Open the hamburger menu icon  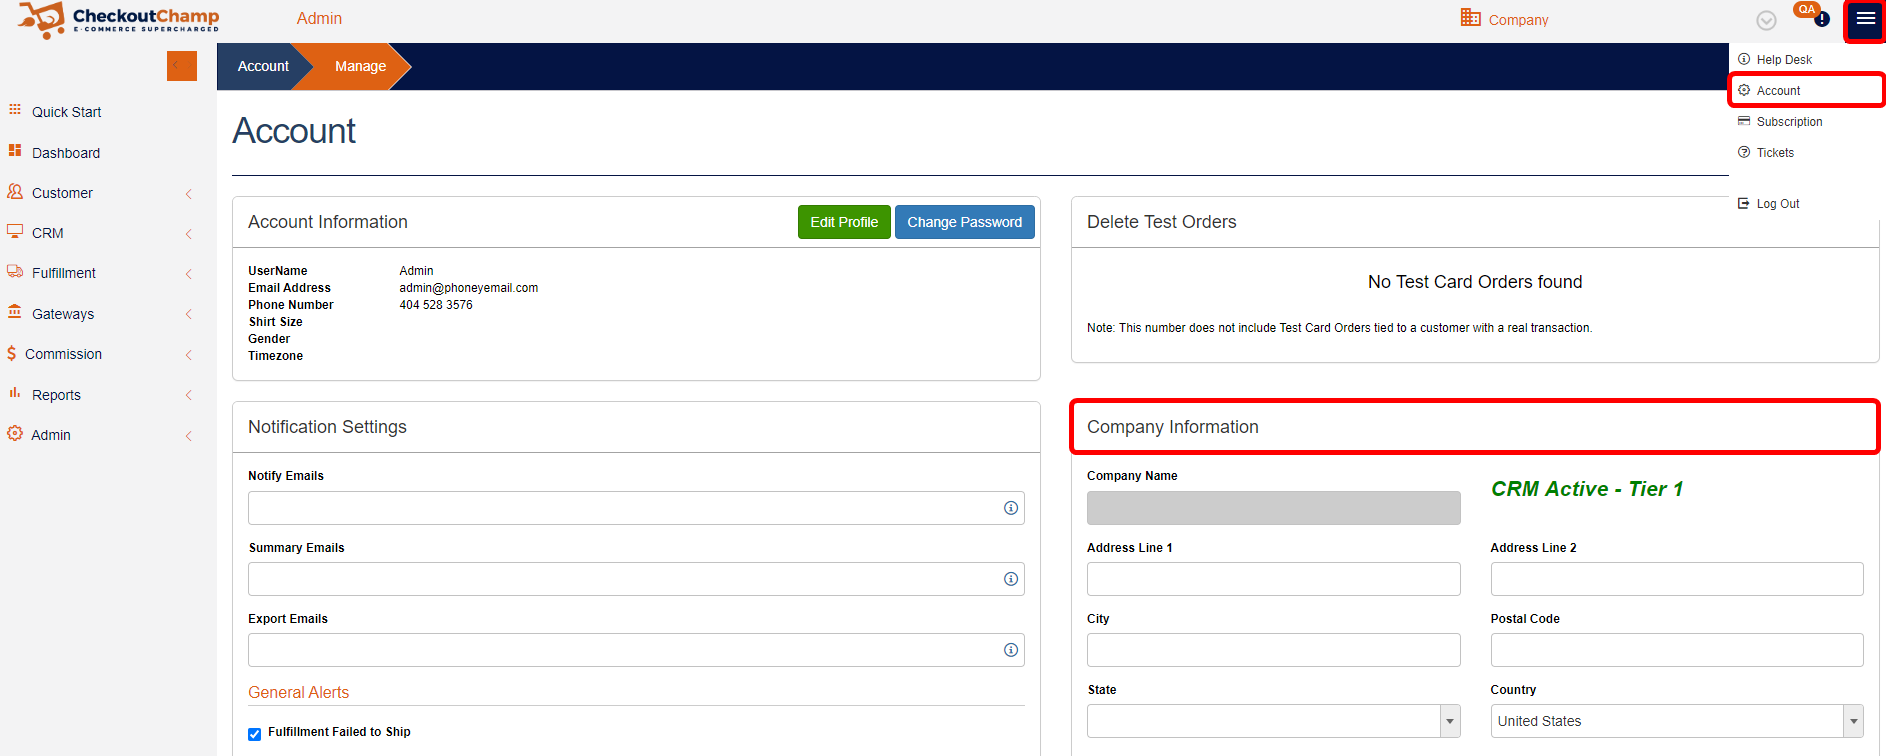point(1865,19)
